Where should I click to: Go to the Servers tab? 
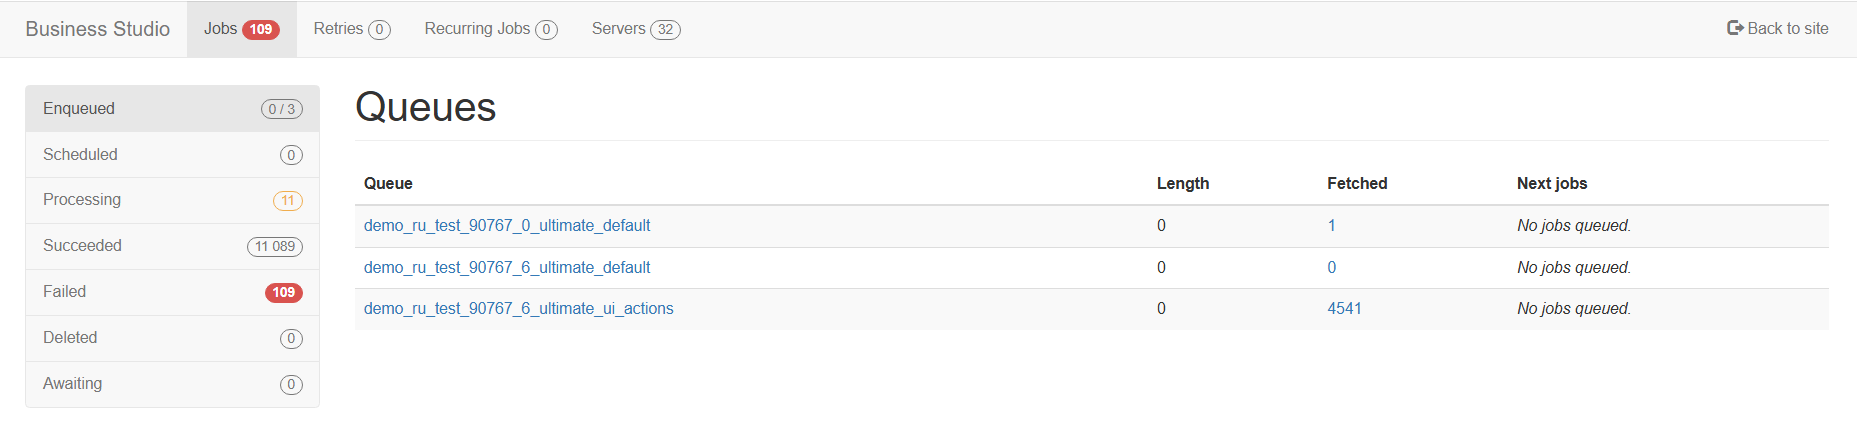(x=635, y=29)
